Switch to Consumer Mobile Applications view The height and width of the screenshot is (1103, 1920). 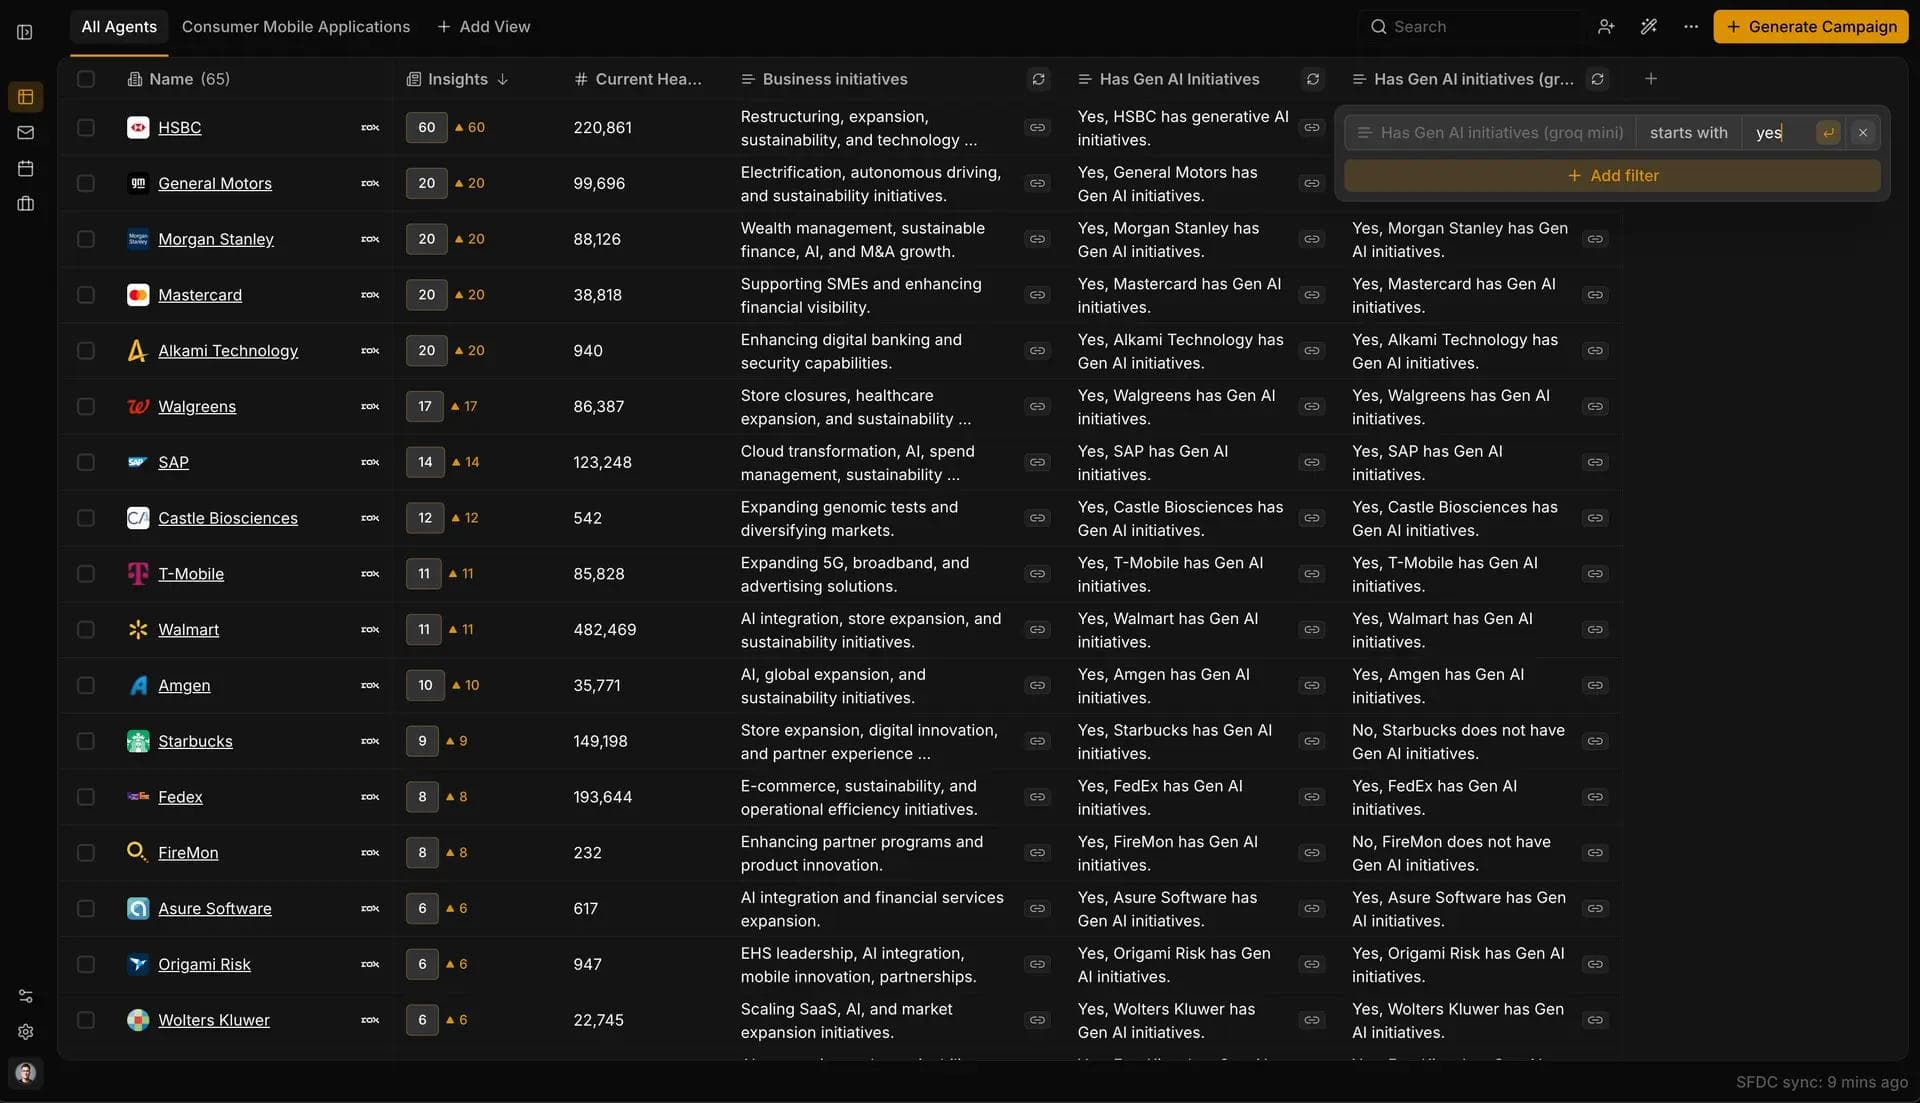[x=296, y=27]
